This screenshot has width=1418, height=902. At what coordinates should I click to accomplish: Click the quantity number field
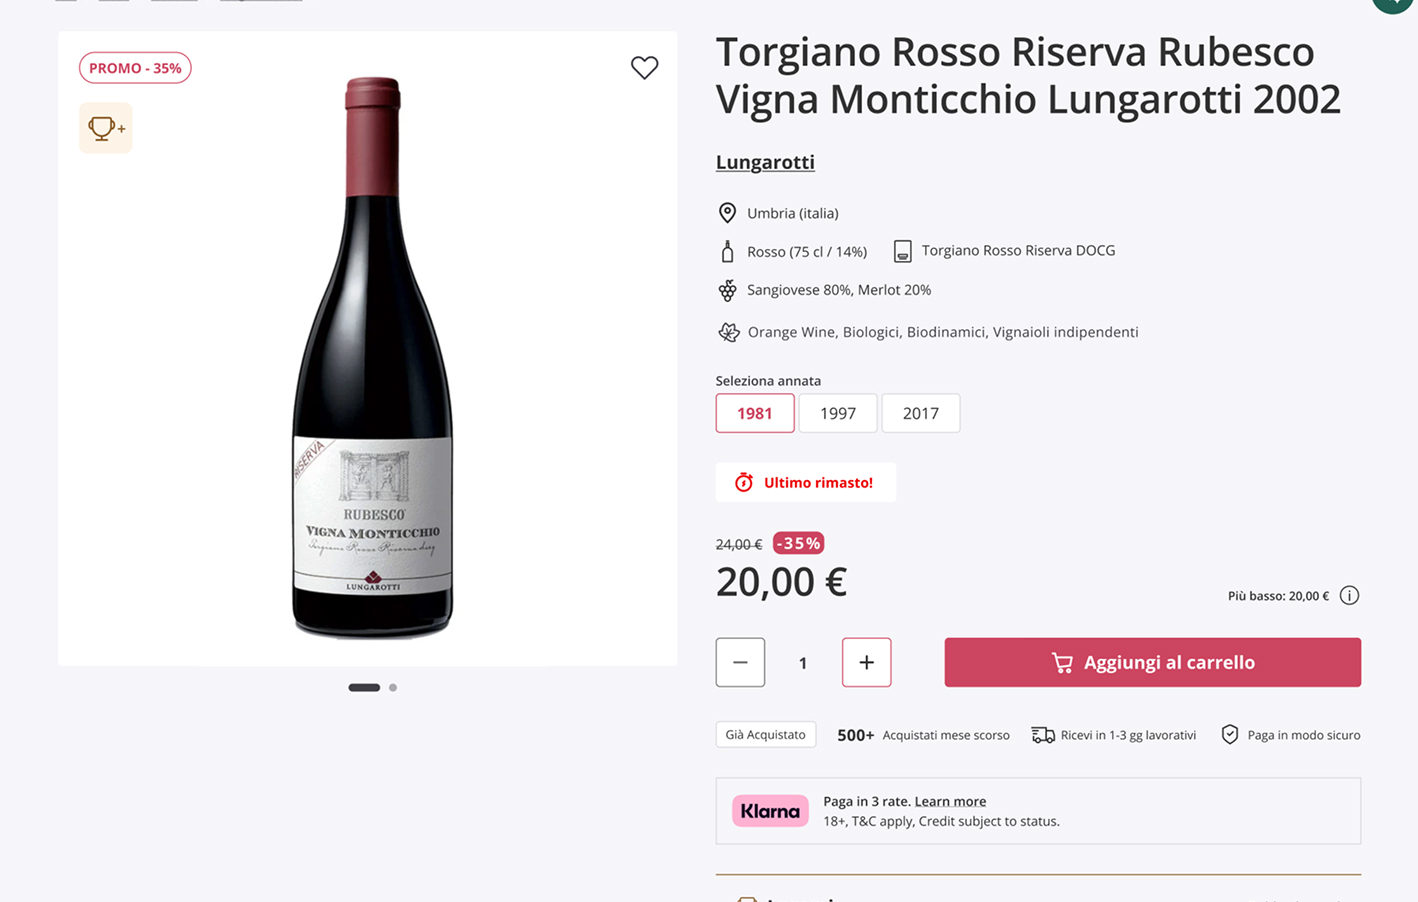click(803, 663)
